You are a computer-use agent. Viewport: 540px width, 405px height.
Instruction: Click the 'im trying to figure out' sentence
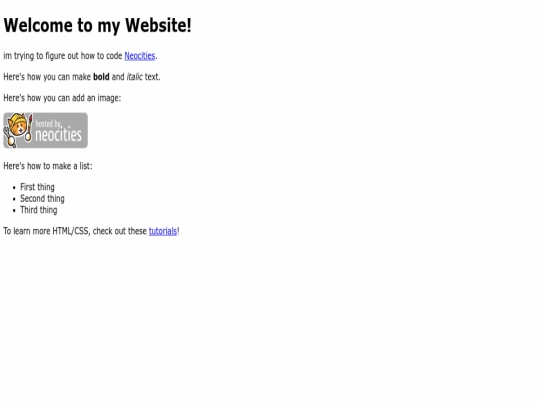pyautogui.click(x=63, y=56)
